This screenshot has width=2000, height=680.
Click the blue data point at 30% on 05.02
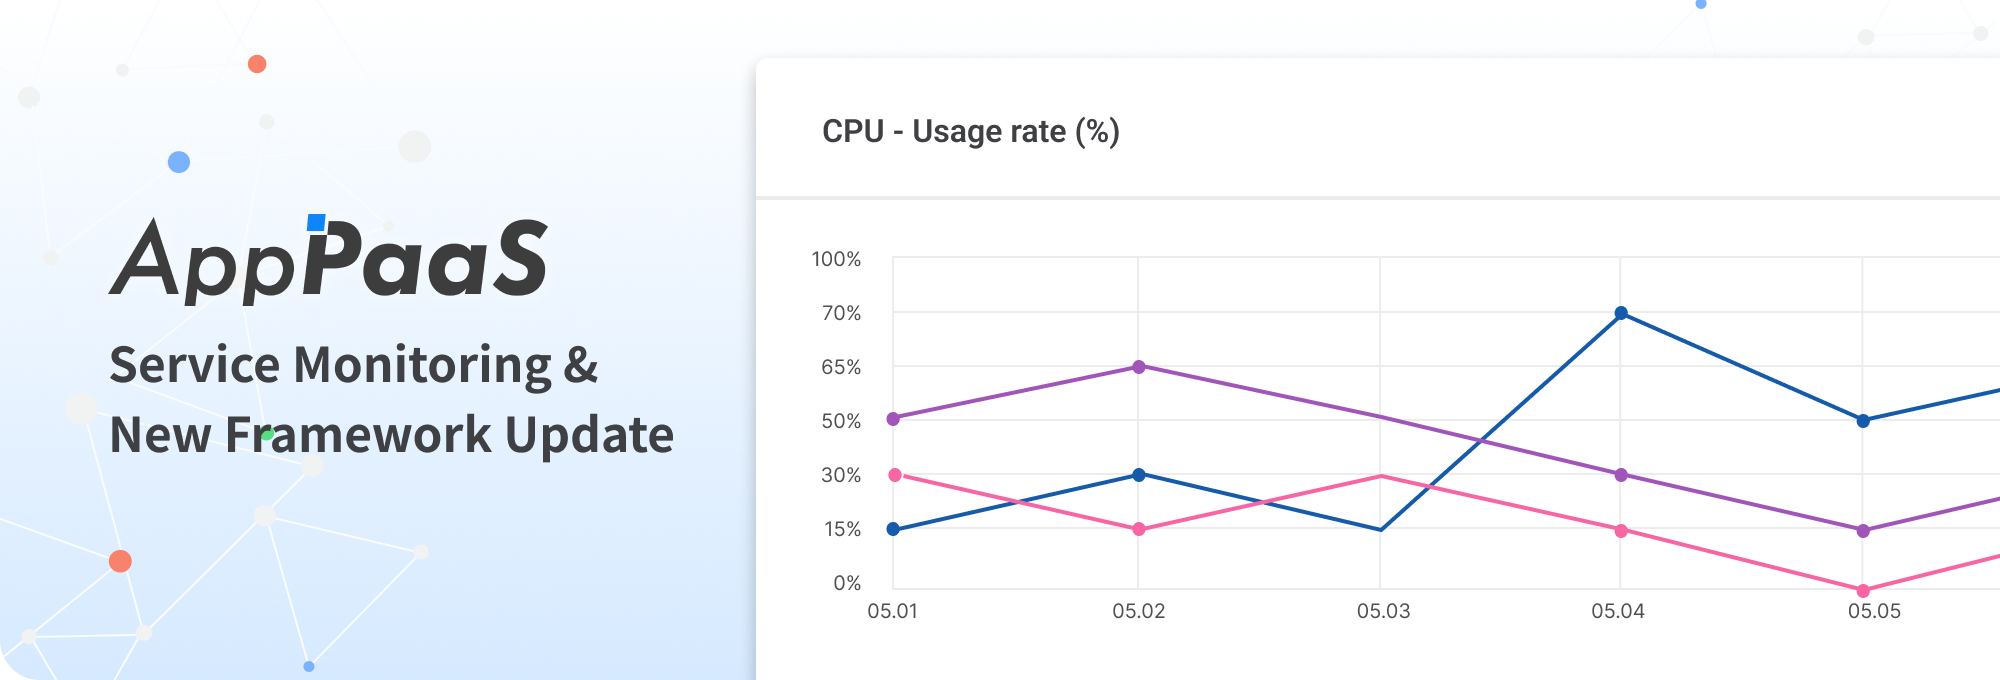(x=1138, y=475)
